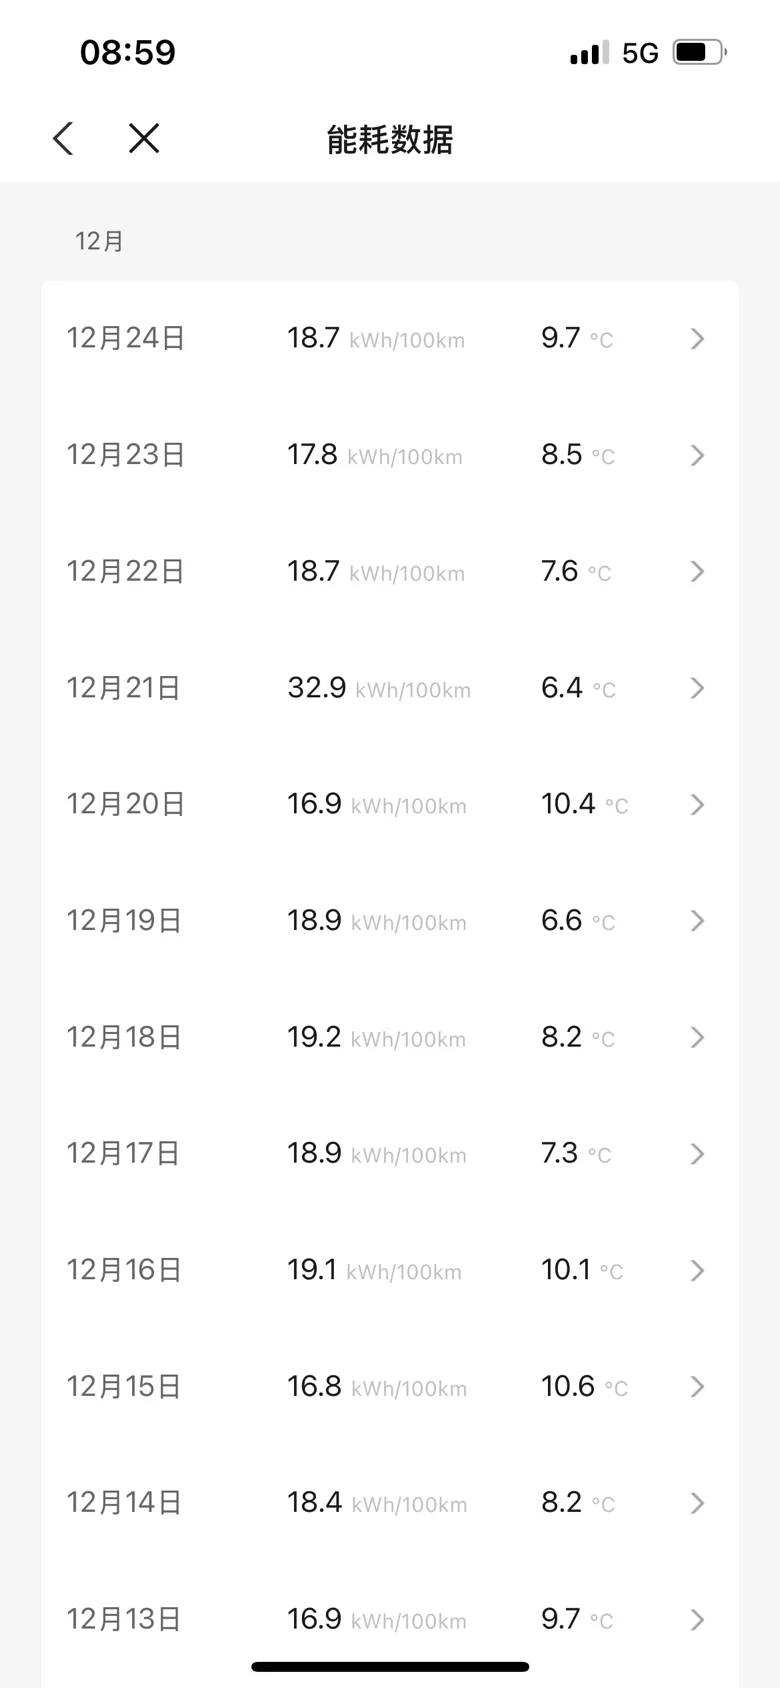
Task: Select the December 18 row
Action: [389, 1037]
